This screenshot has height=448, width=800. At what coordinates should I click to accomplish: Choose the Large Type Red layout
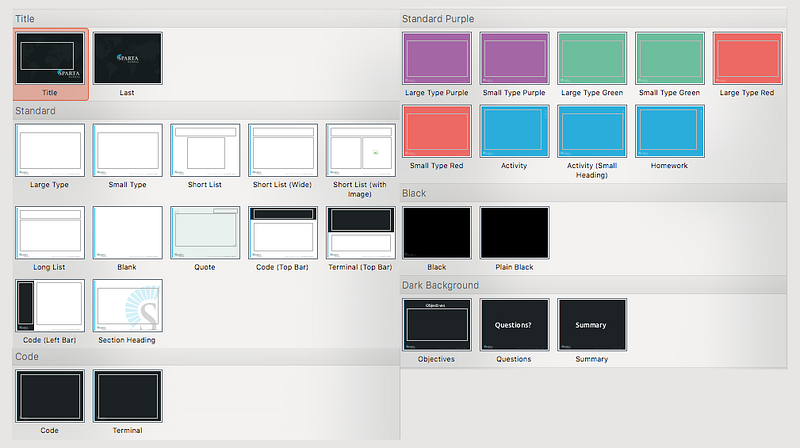coord(747,58)
